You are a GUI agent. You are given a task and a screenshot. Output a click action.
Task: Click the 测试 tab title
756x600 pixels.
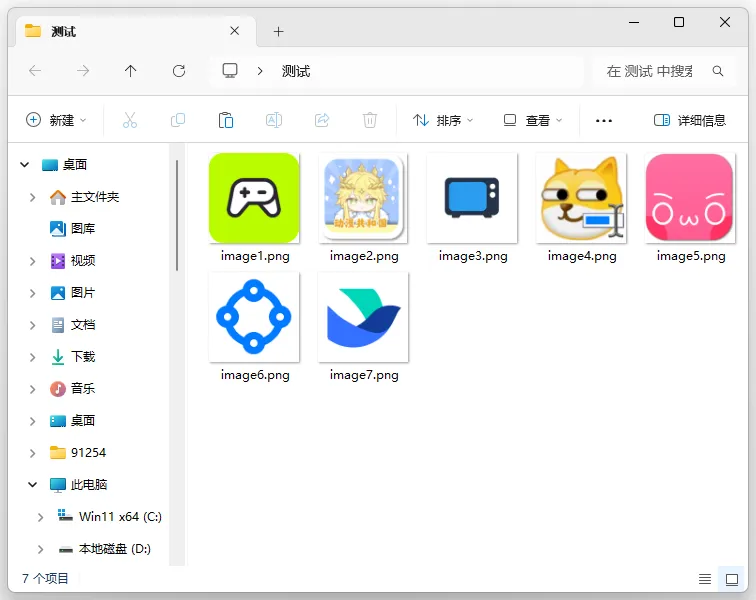click(63, 32)
